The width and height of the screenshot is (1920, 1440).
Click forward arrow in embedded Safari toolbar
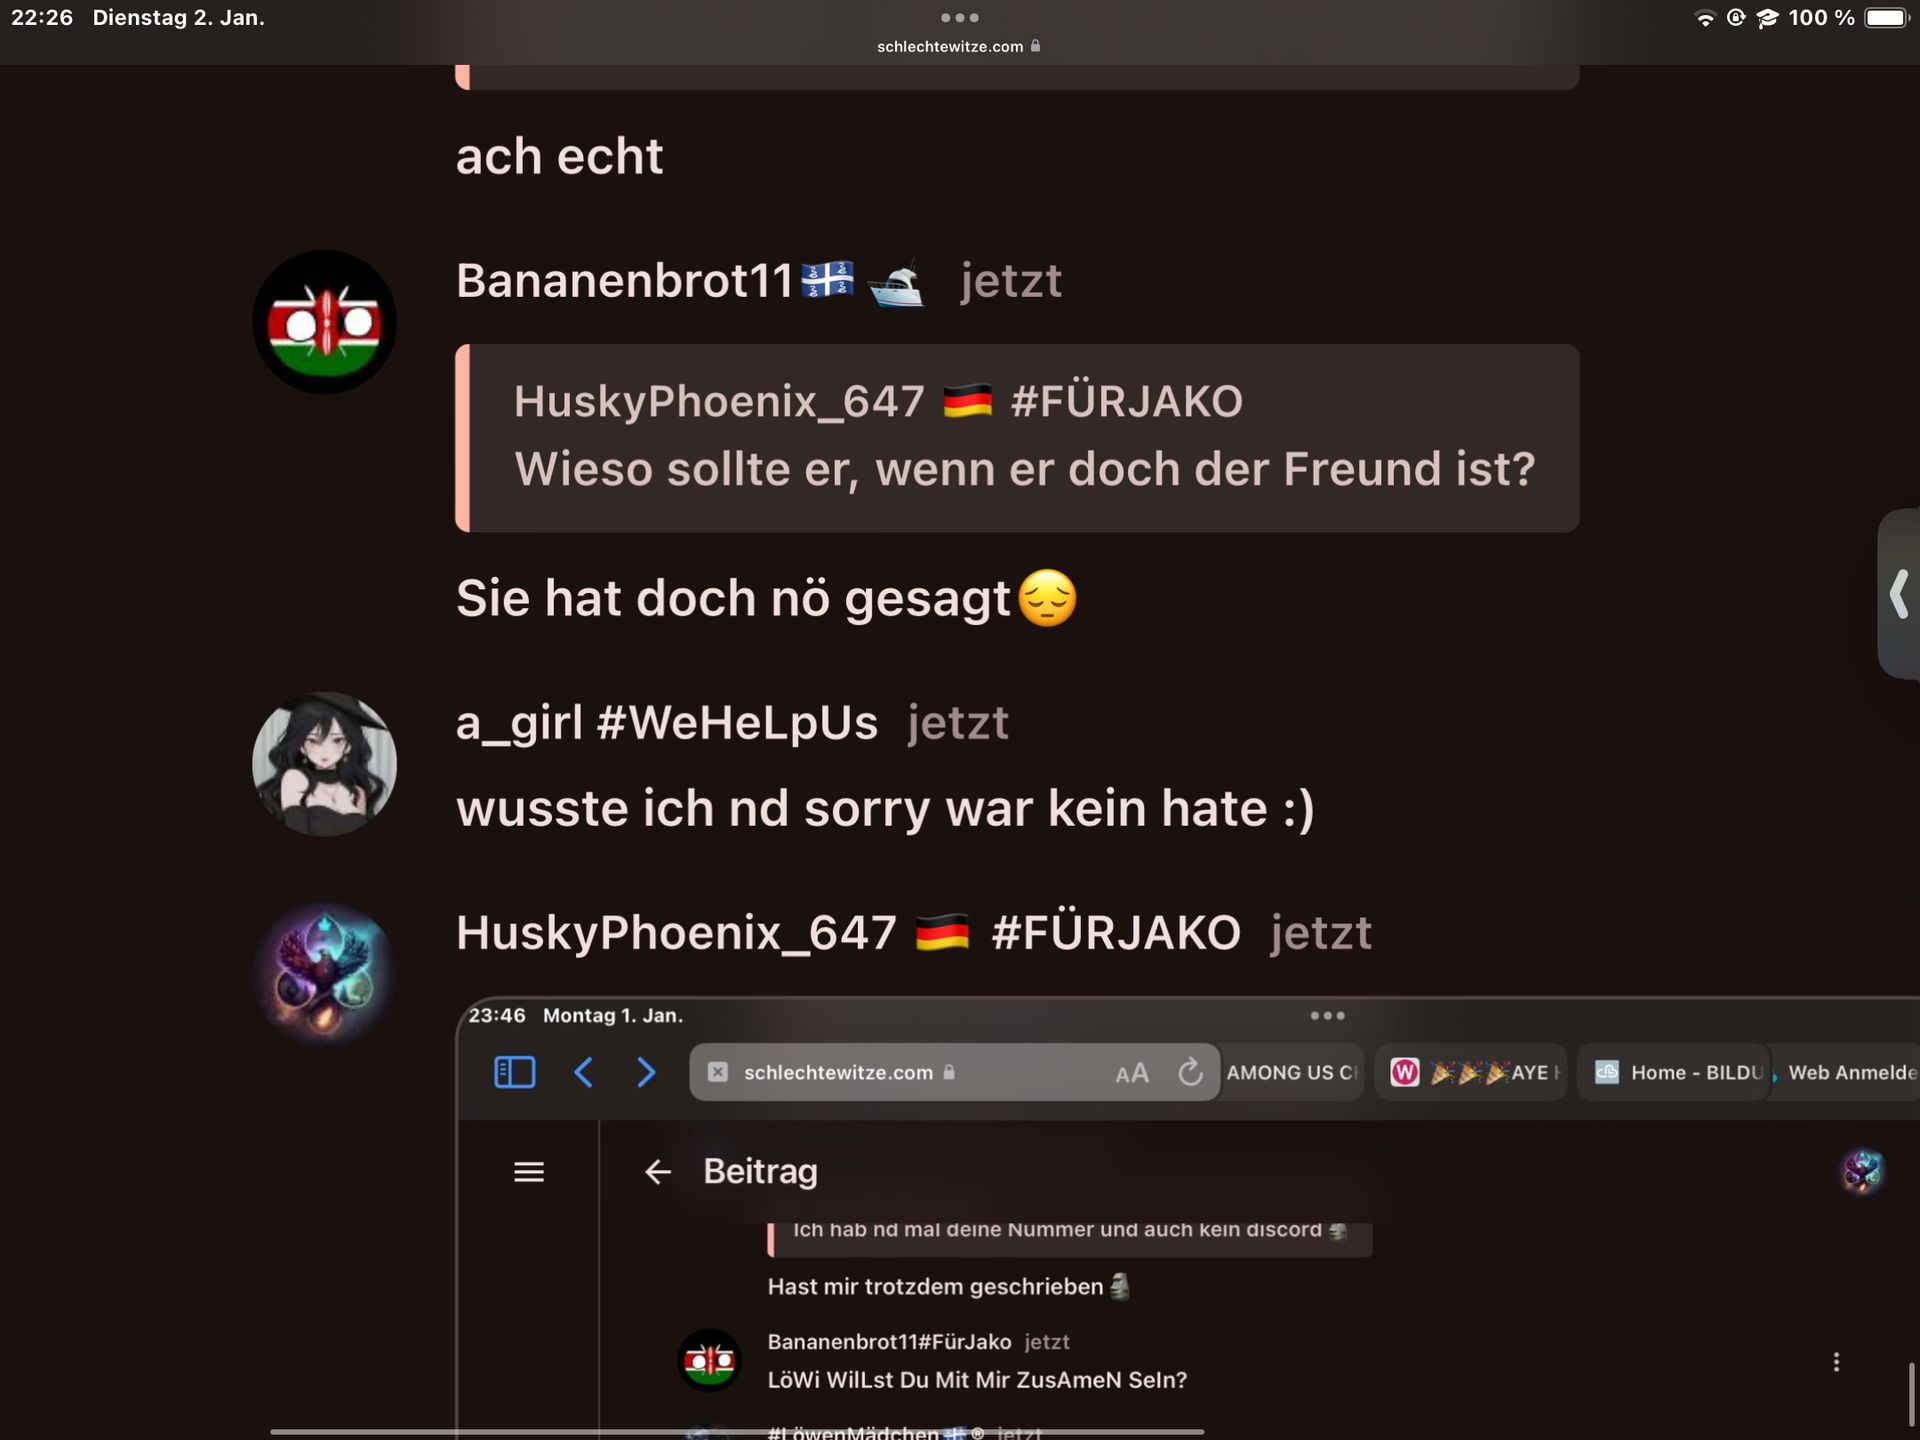(x=646, y=1072)
